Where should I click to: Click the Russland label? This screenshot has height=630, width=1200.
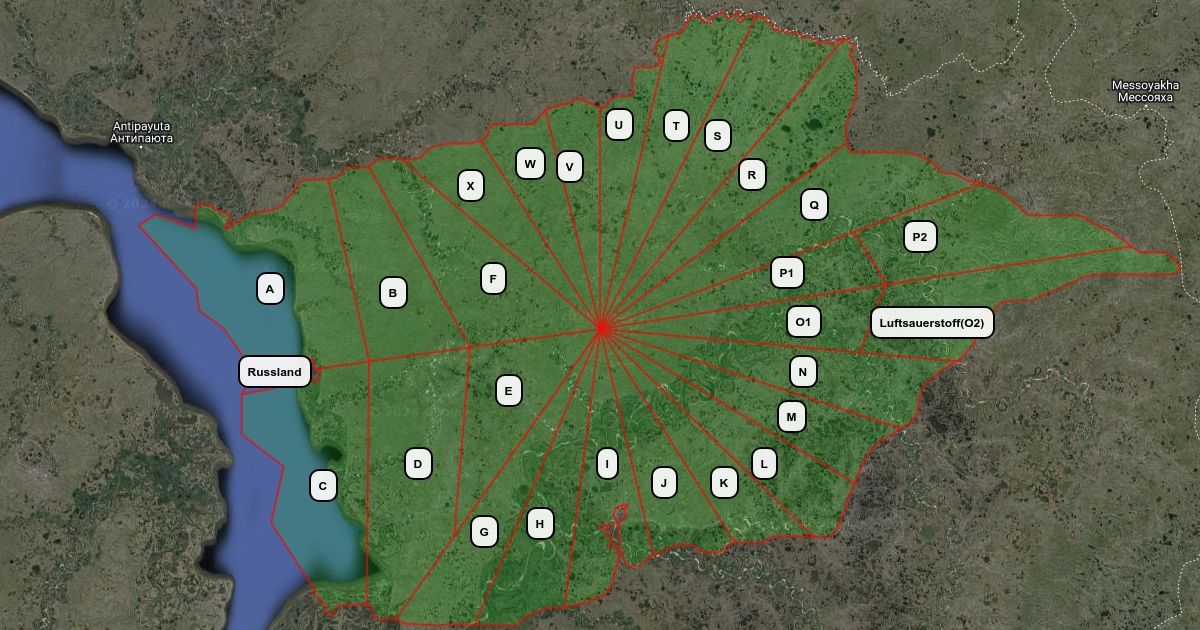point(274,372)
